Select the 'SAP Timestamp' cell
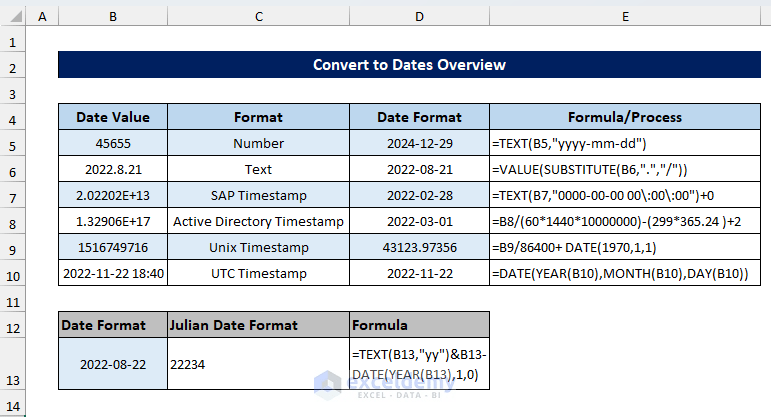This screenshot has width=771, height=417. [259, 195]
